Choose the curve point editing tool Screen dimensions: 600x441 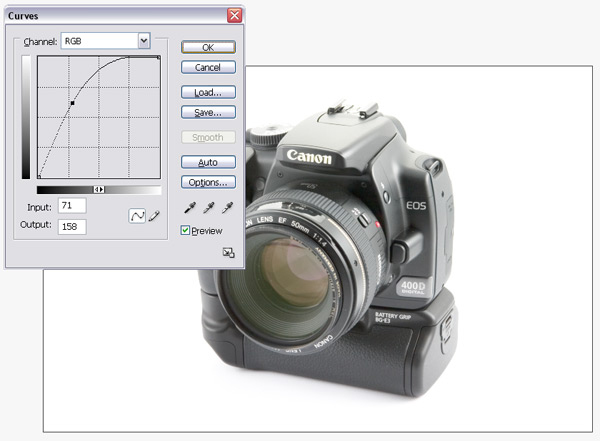(x=137, y=216)
